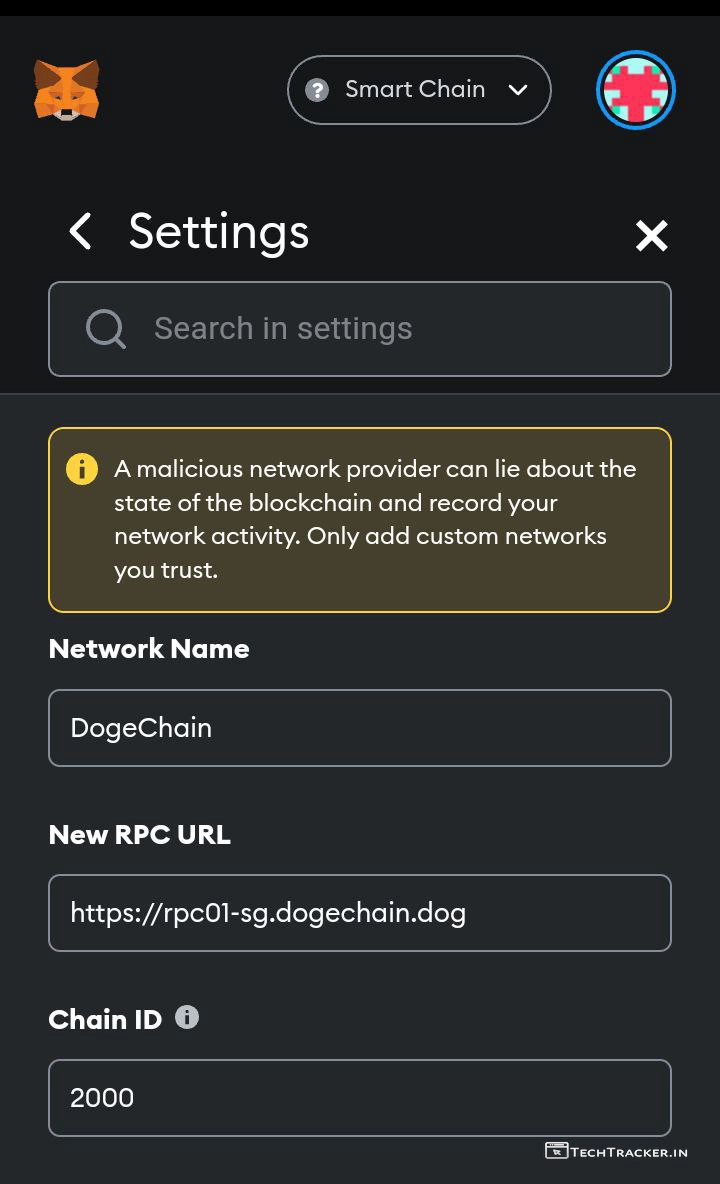
Task: Click the MetaMask fox logo
Action: [x=66, y=90]
